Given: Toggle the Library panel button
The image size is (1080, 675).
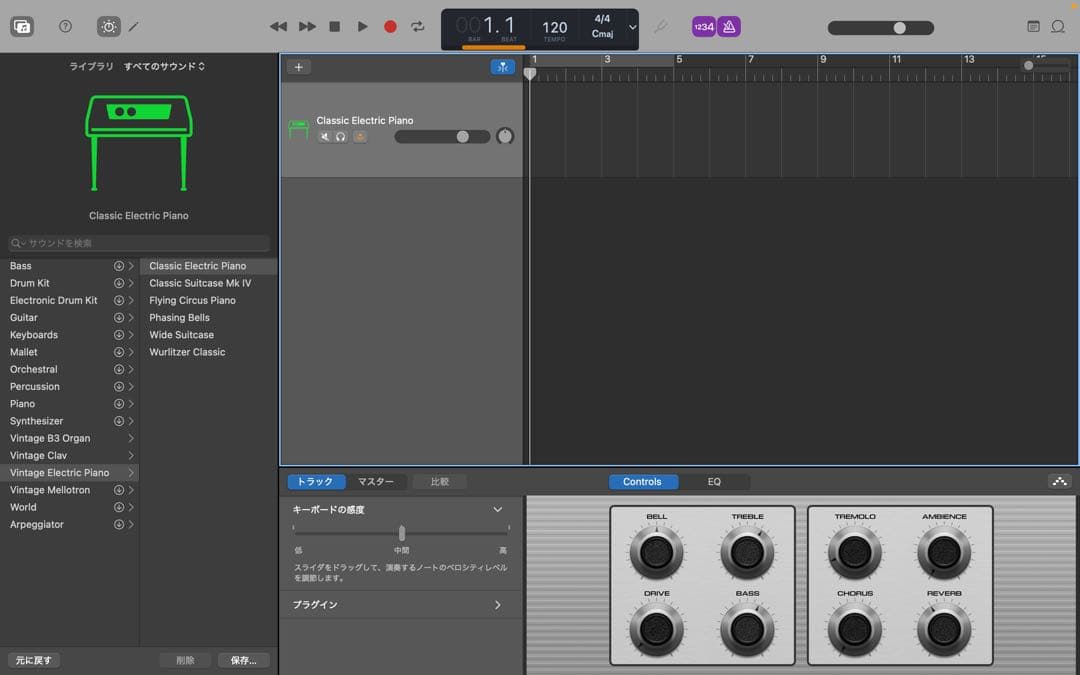Looking at the screenshot, I should pos(22,27).
